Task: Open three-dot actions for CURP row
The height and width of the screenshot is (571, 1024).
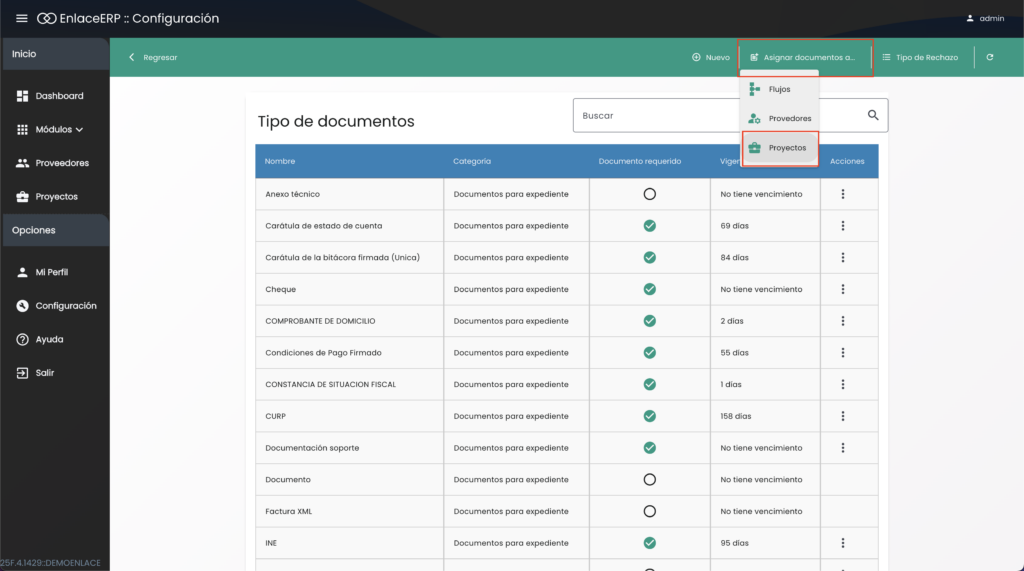Action: tap(843, 416)
